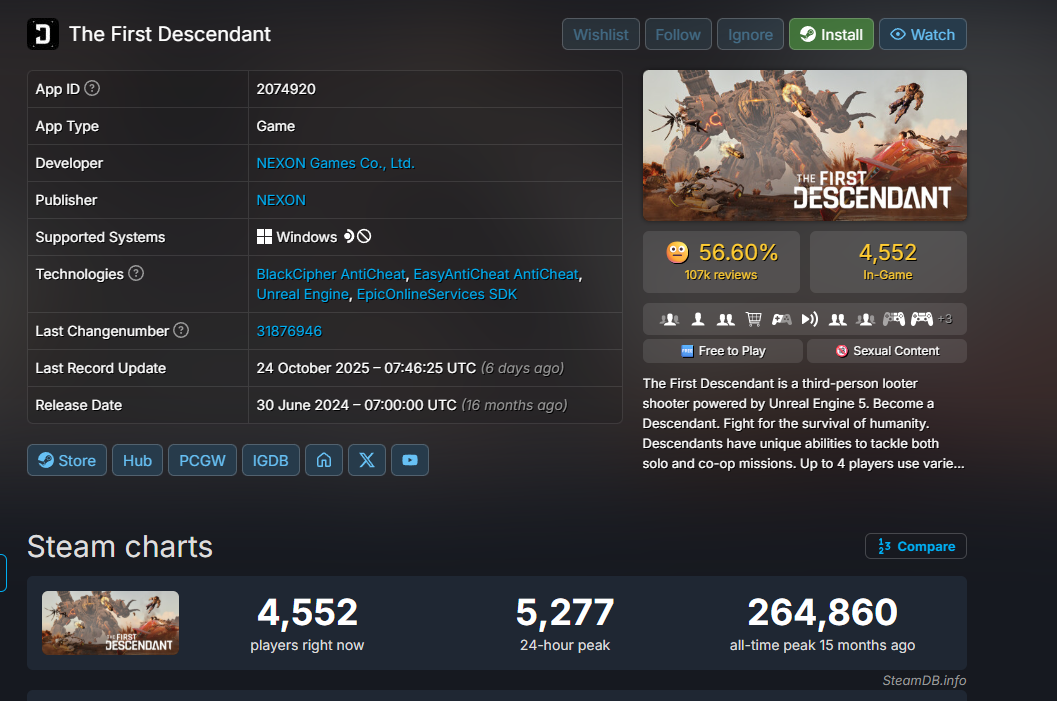Open the X (Twitter) profile icon
Image resolution: width=1057 pixels, height=701 pixels.
pos(367,460)
